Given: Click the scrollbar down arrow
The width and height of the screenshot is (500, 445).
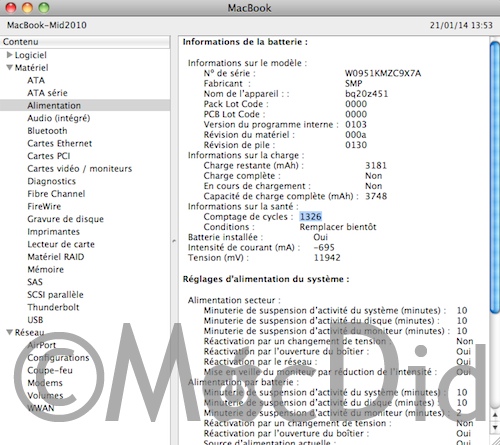Looking at the screenshot, I should pos(495,427).
